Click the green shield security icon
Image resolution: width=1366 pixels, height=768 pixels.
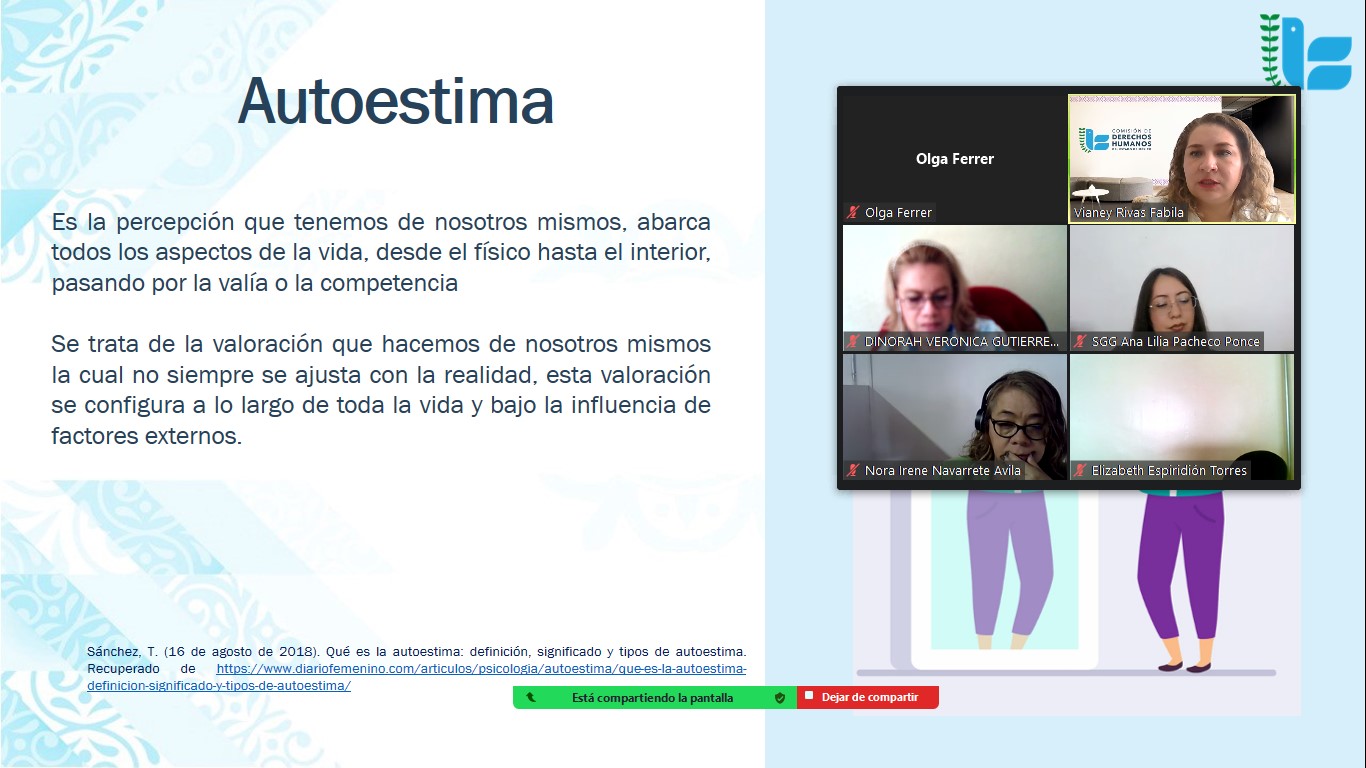(780, 698)
